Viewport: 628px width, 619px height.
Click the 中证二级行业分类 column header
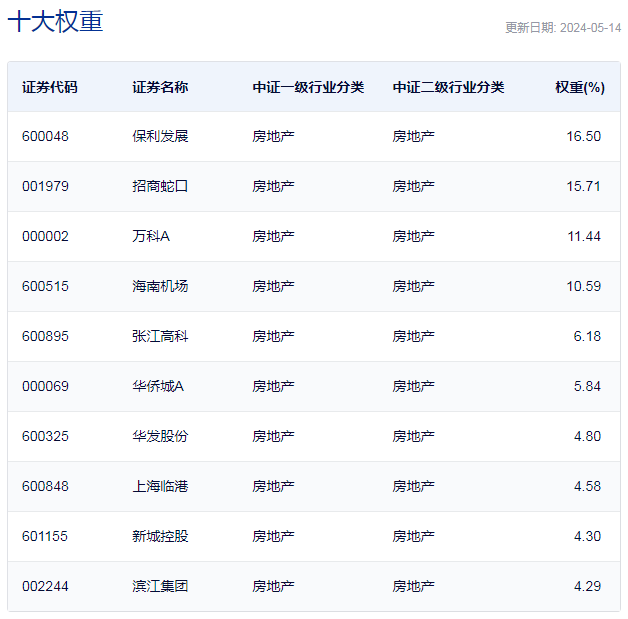click(448, 87)
